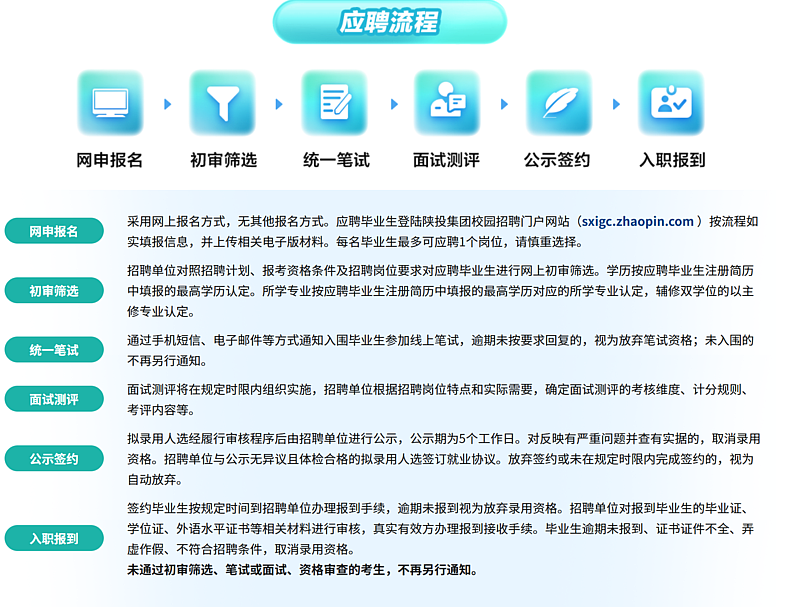
Task: Click the 入职报到 ID badge icon
Action: coord(672,103)
